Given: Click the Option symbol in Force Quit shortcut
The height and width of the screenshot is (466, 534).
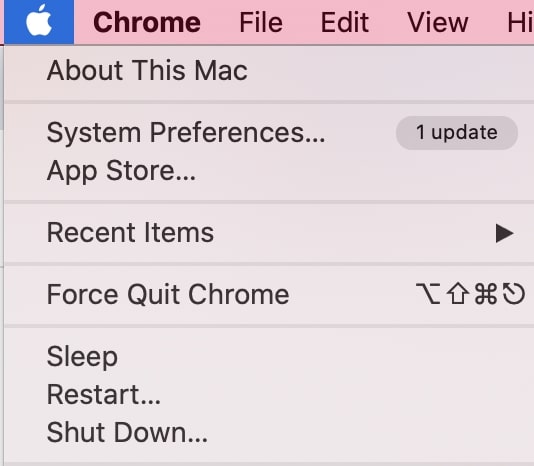Looking at the screenshot, I should pyautogui.click(x=428, y=294).
